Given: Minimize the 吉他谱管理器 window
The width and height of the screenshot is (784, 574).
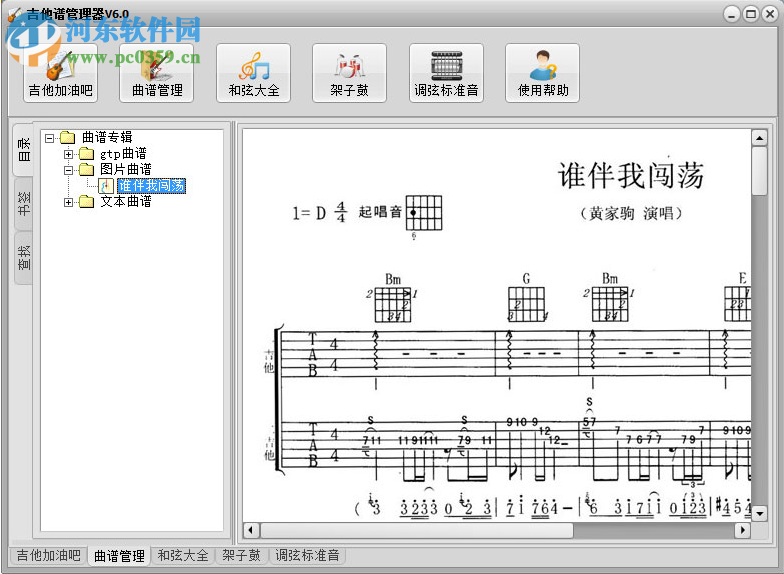Looking at the screenshot, I should [732, 14].
